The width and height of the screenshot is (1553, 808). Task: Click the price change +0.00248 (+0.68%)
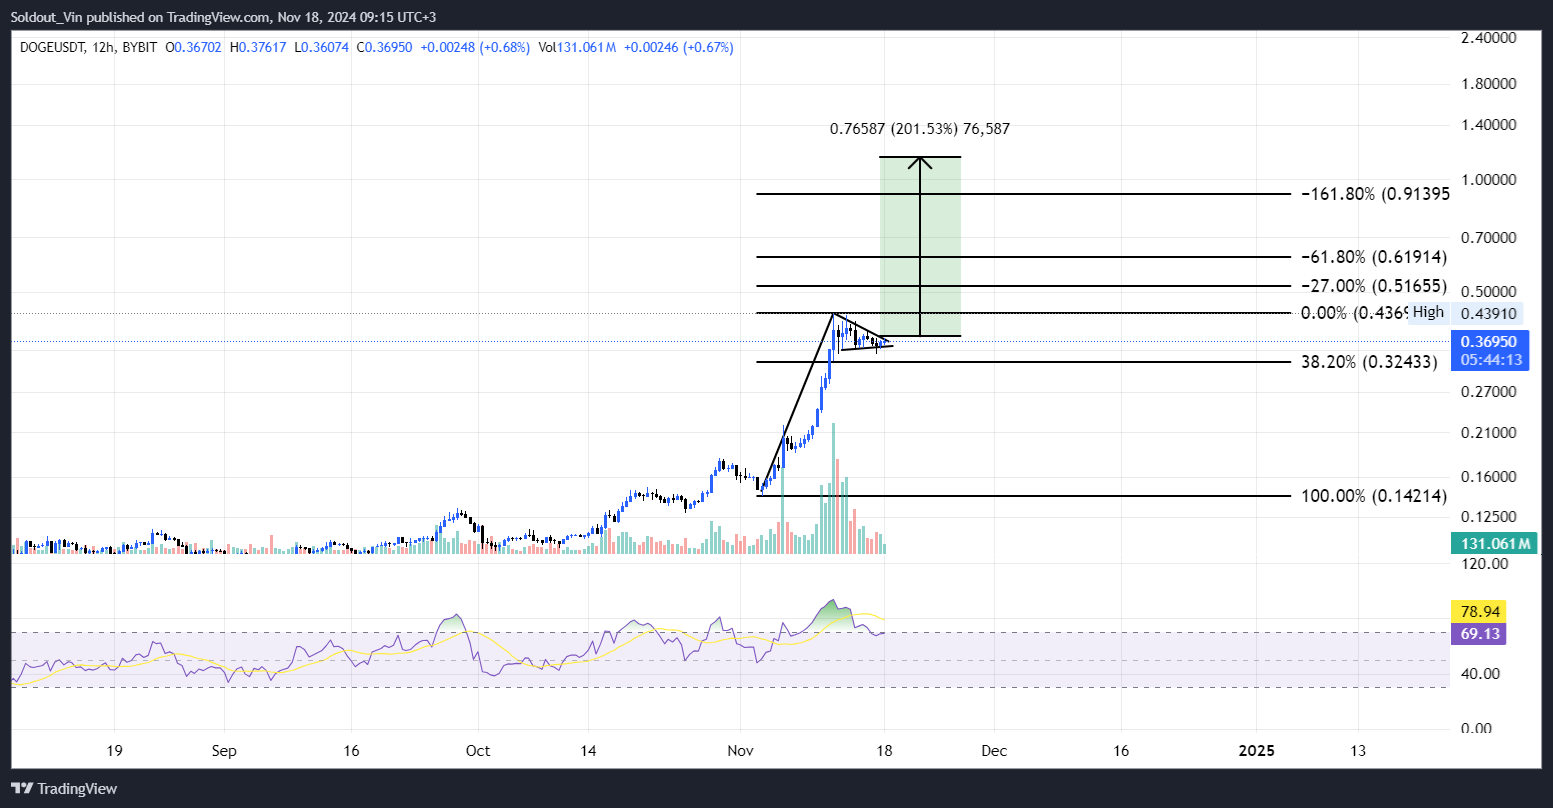pyautogui.click(x=477, y=47)
